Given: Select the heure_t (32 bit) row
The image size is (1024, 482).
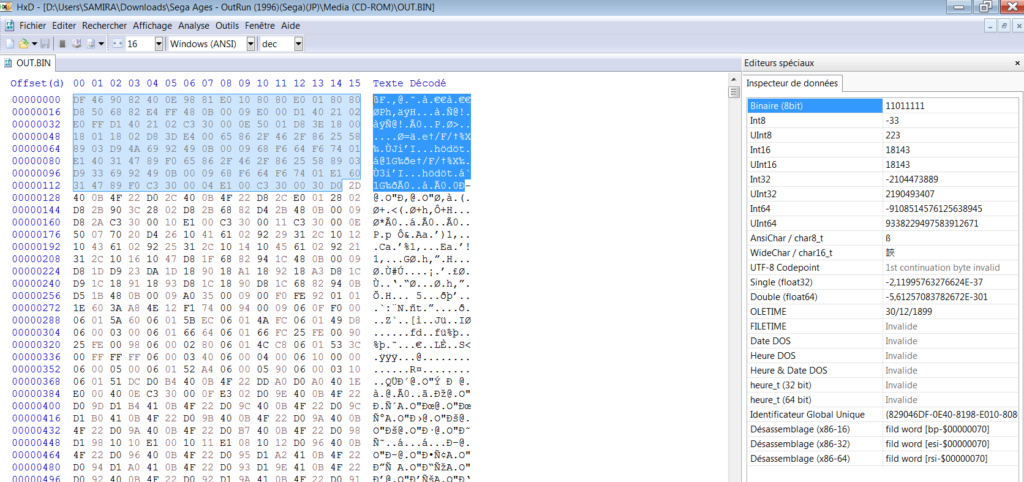Looking at the screenshot, I should tap(884, 385).
